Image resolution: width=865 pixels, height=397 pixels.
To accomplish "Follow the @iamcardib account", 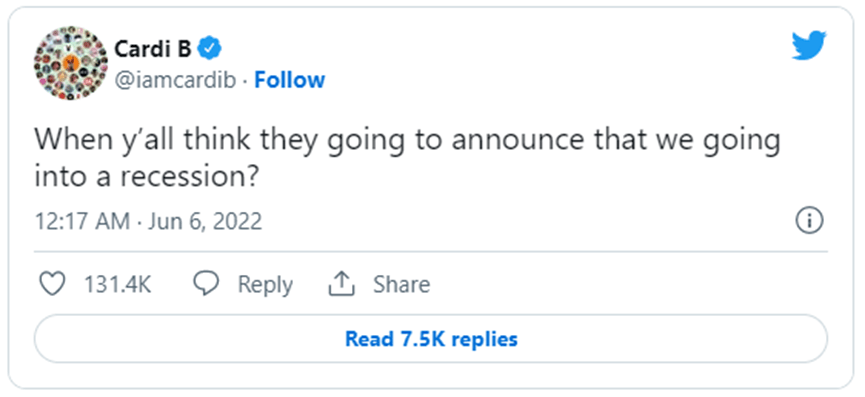I will tap(290, 81).
